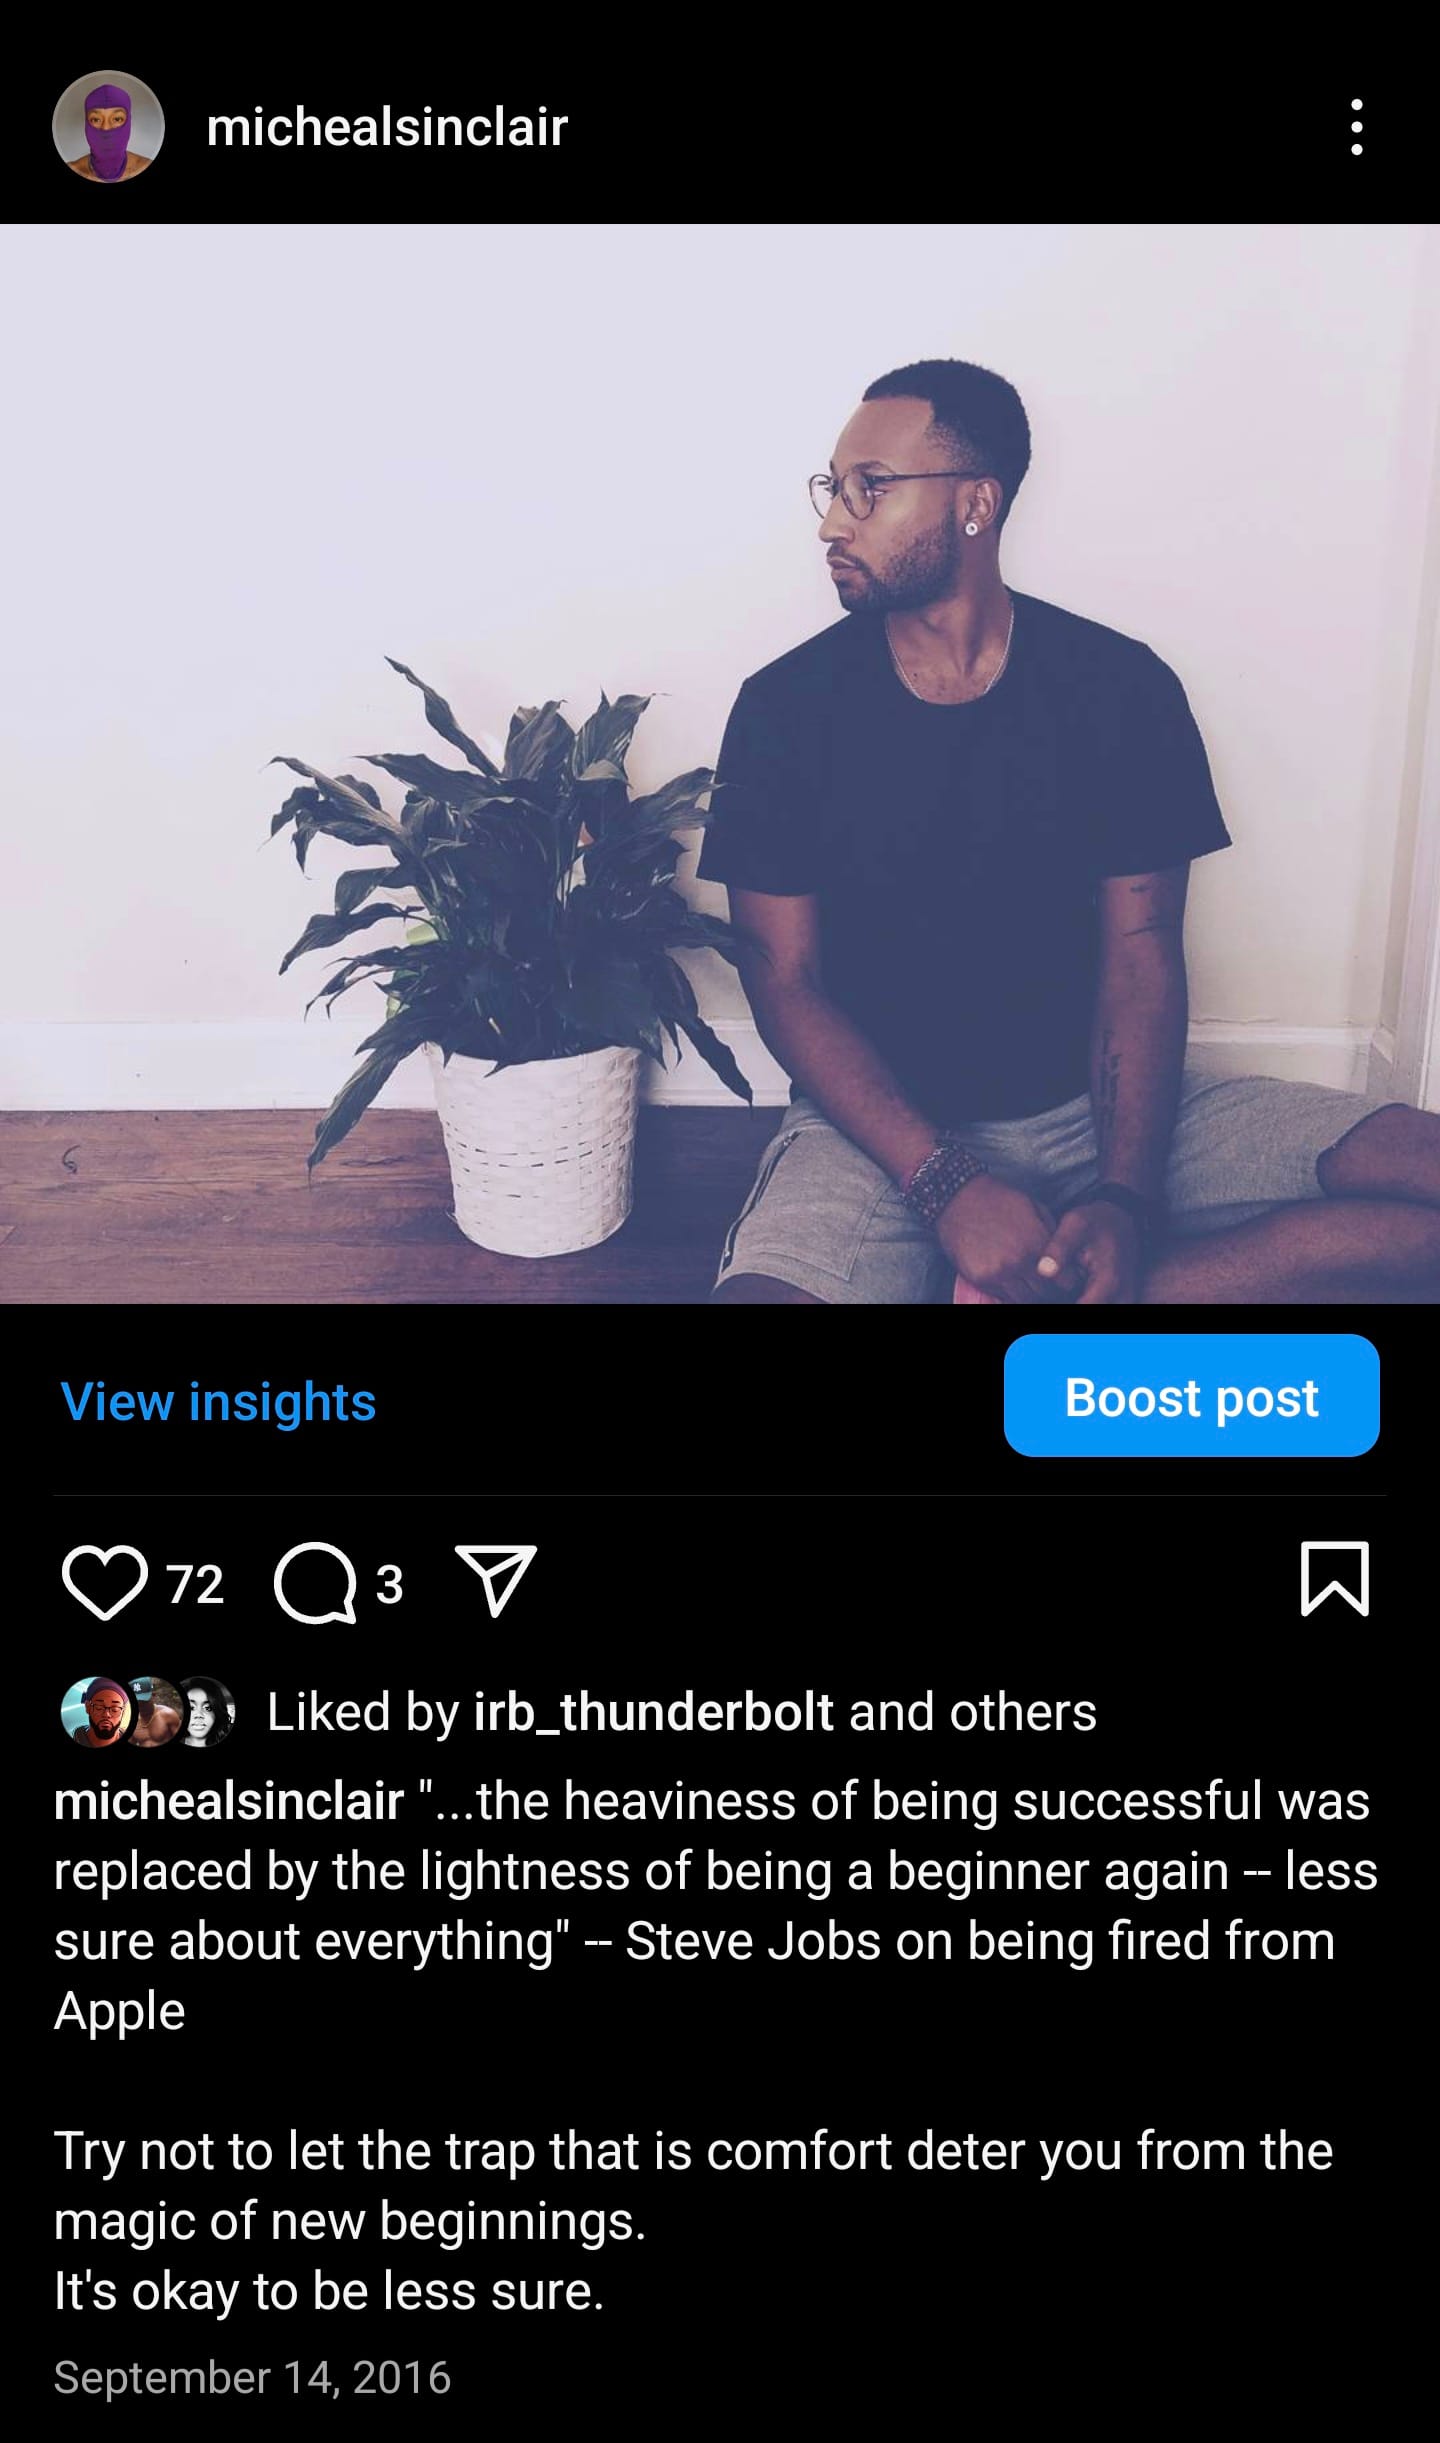Save post with the bookmark icon
The image size is (1440, 2443).
(1334, 1579)
